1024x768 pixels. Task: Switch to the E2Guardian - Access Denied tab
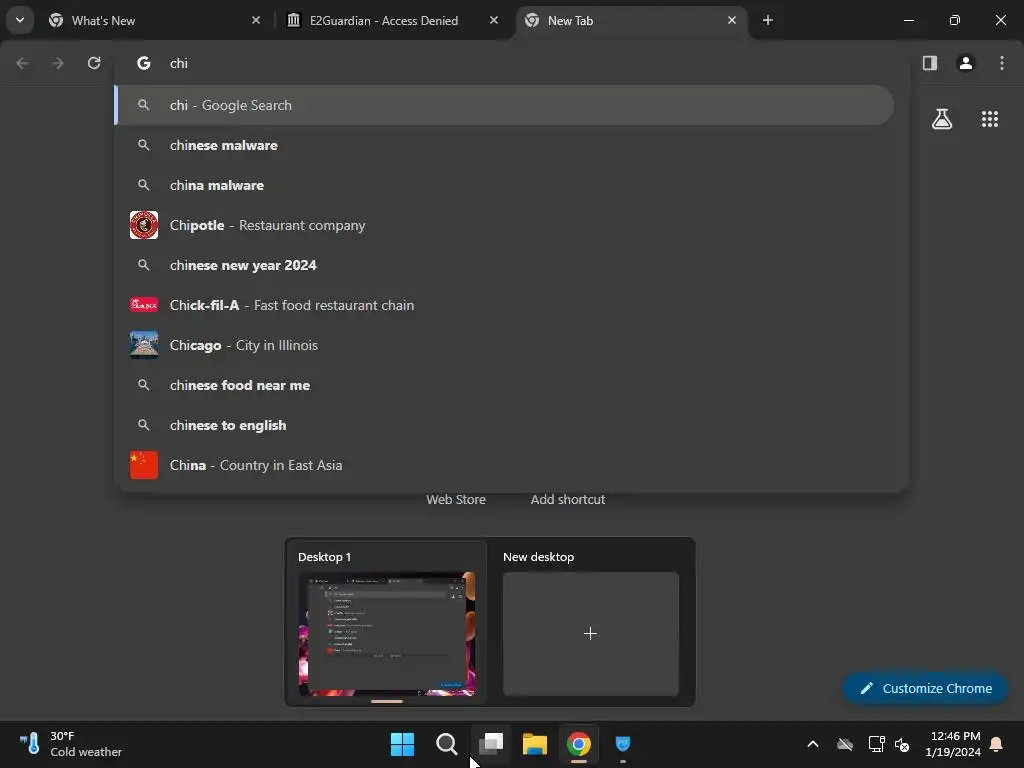[x=392, y=21]
